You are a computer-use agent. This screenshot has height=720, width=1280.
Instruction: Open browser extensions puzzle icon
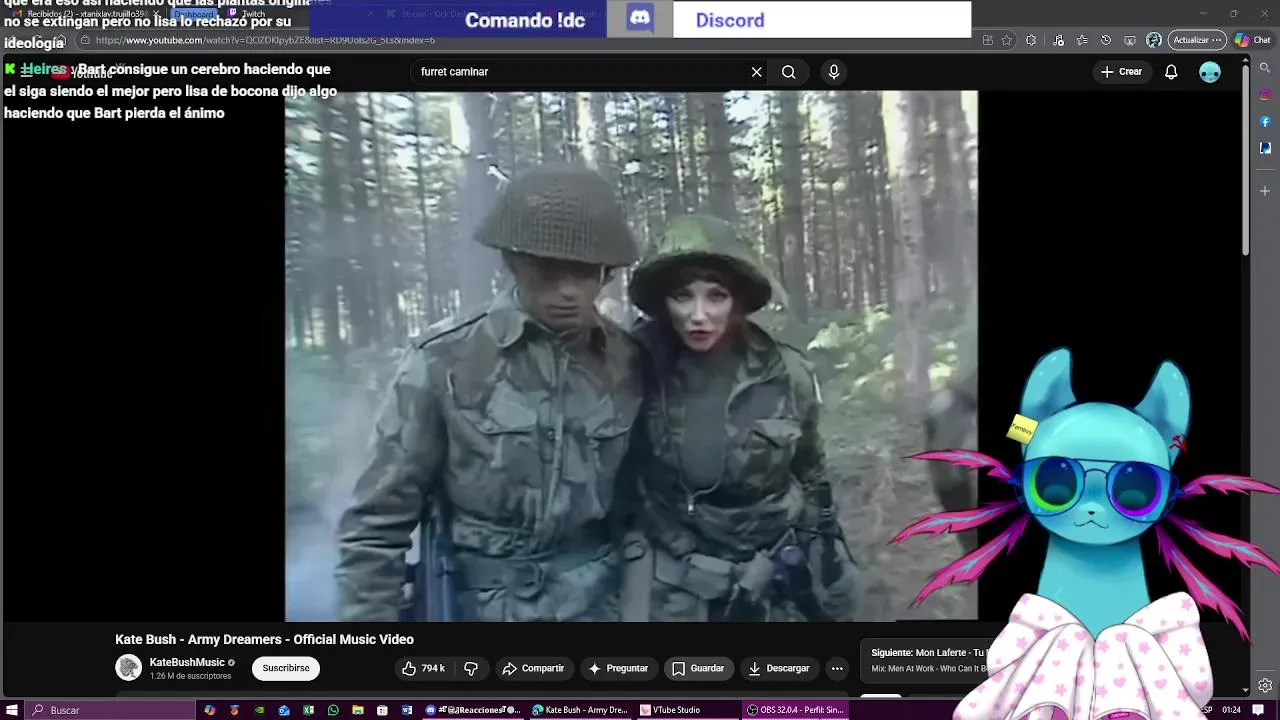(x=1031, y=40)
